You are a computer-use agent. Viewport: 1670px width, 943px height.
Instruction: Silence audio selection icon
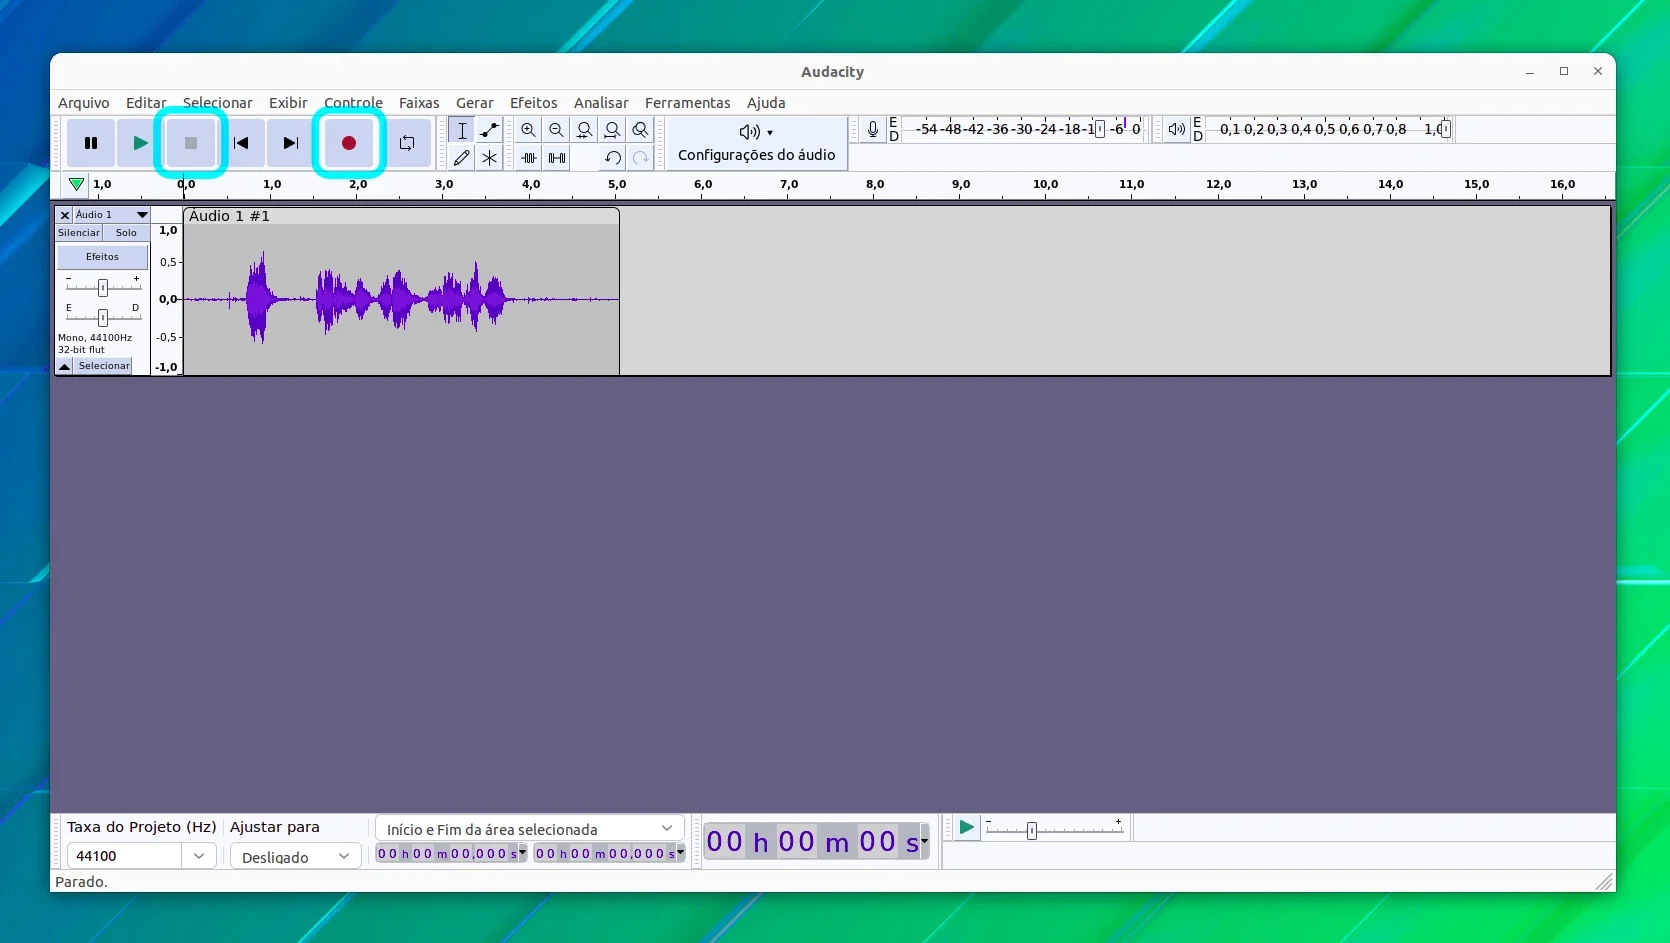[x=557, y=157]
